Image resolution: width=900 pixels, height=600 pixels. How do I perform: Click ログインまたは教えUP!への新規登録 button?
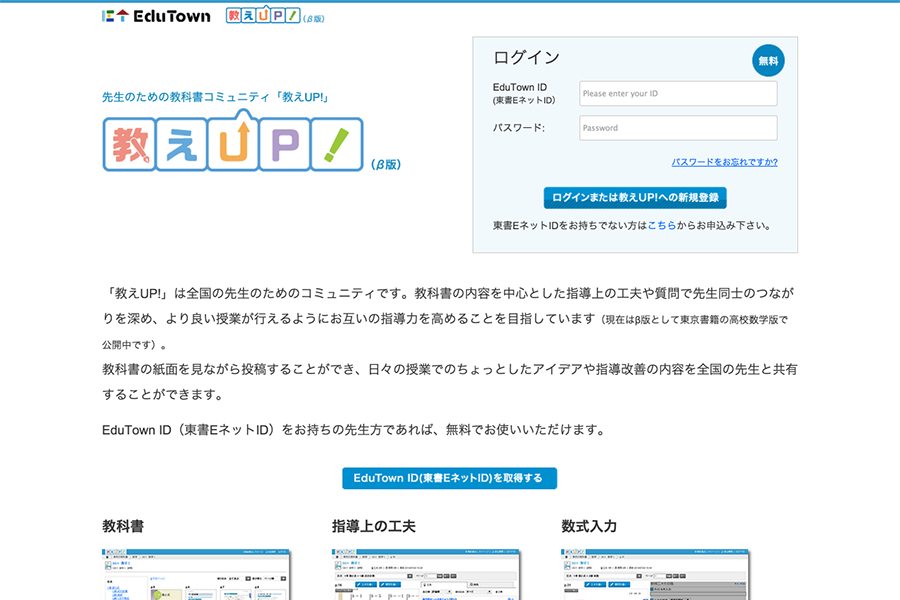(x=635, y=198)
